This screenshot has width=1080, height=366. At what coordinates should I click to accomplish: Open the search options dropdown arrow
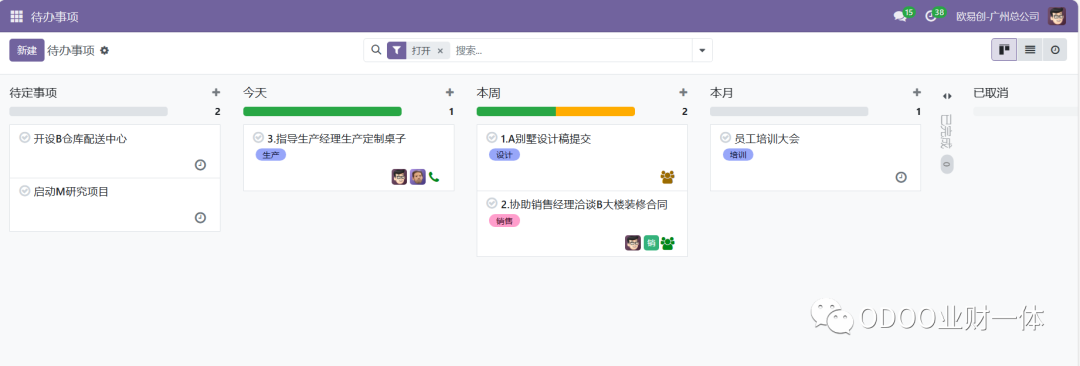[x=702, y=50]
